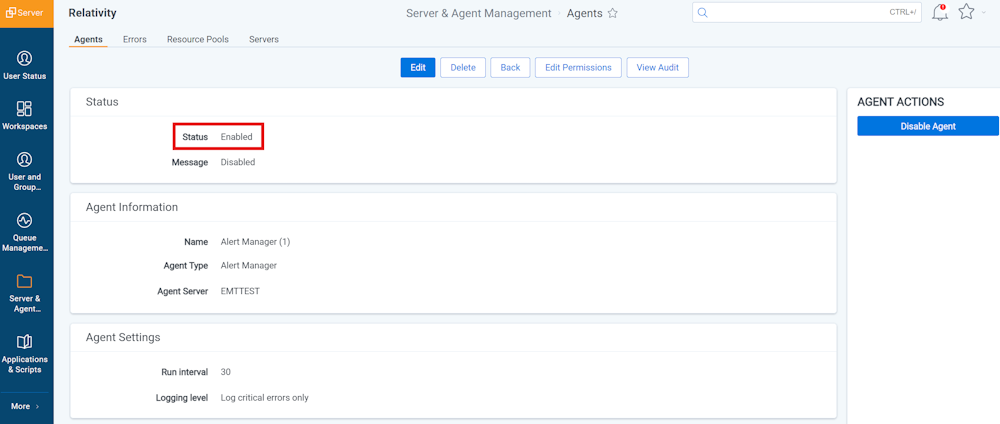The image size is (1000, 424).
Task: Switch to the Servers tab
Action: point(263,40)
